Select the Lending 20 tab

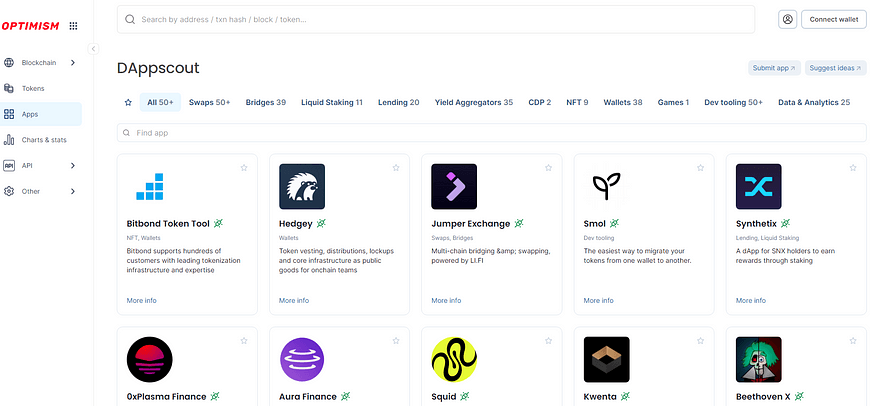coord(398,103)
